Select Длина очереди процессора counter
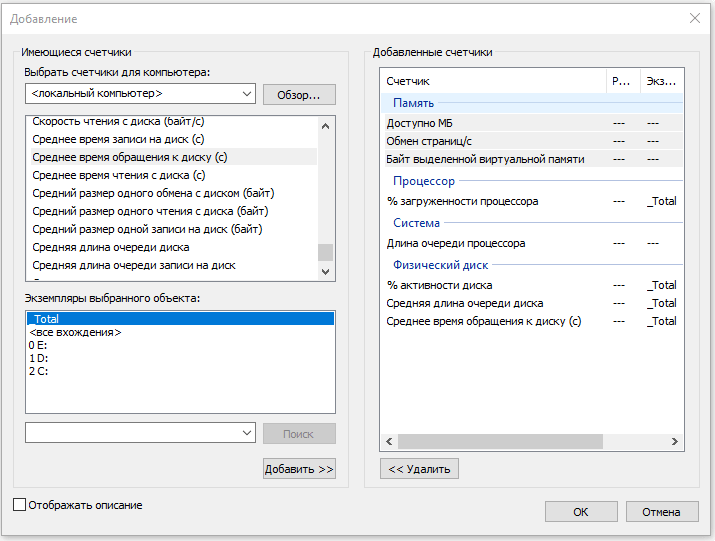The image size is (715, 541). tap(532, 243)
